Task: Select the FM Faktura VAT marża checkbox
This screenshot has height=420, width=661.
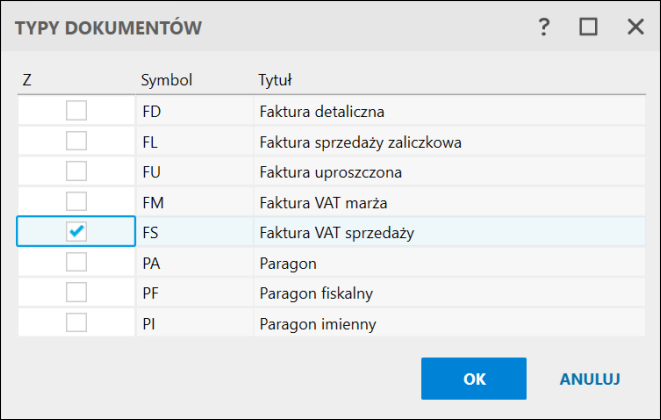Action: [x=76, y=201]
